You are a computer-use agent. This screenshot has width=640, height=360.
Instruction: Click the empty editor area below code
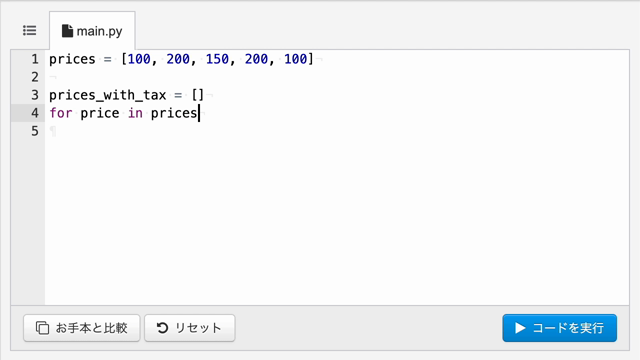337,220
